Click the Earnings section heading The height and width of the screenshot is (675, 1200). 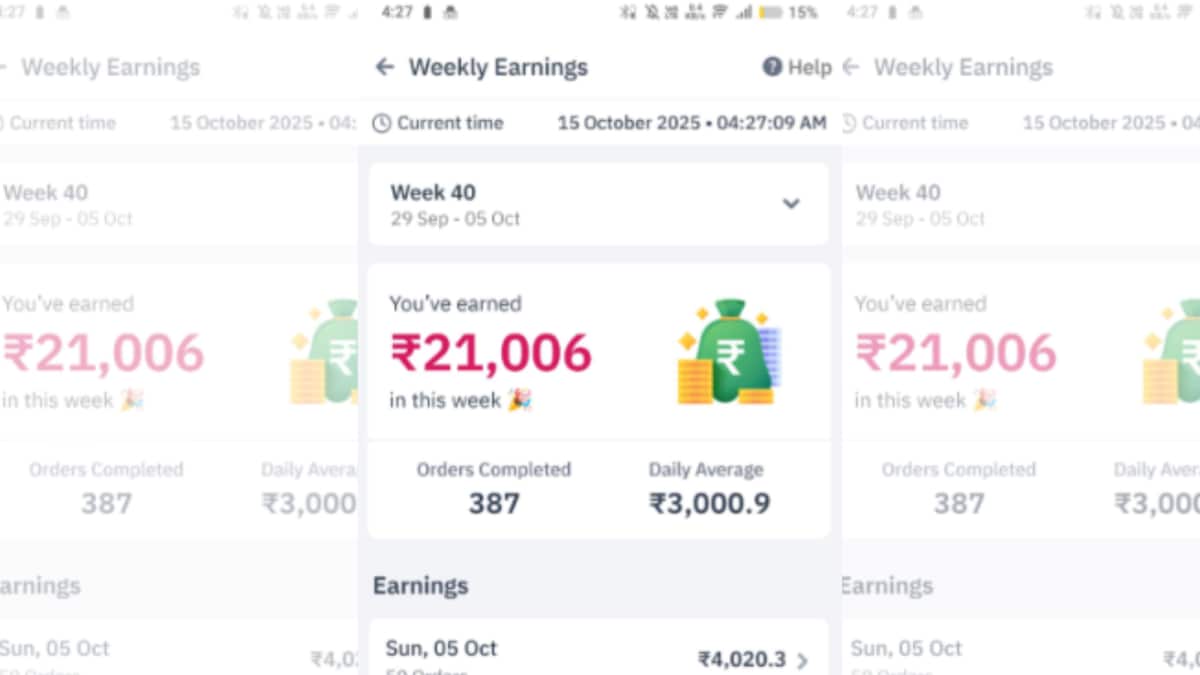pos(420,585)
